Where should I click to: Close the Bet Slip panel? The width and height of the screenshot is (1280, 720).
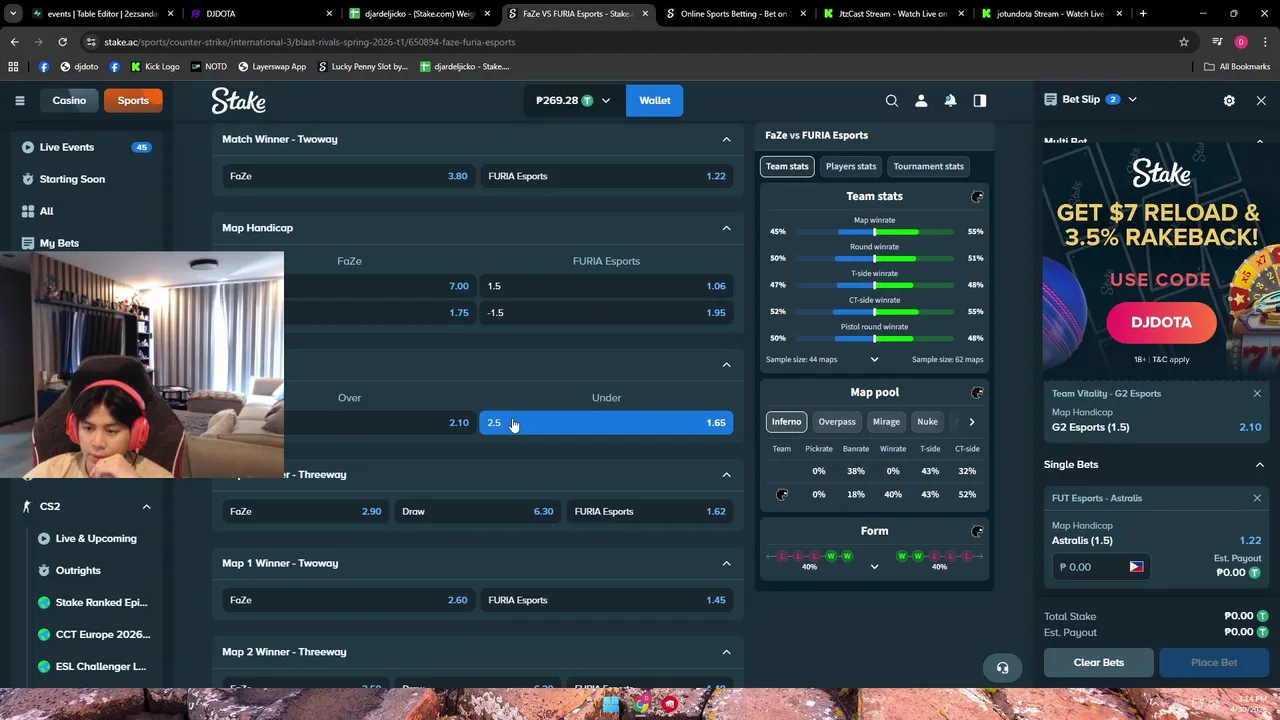[1261, 100]
